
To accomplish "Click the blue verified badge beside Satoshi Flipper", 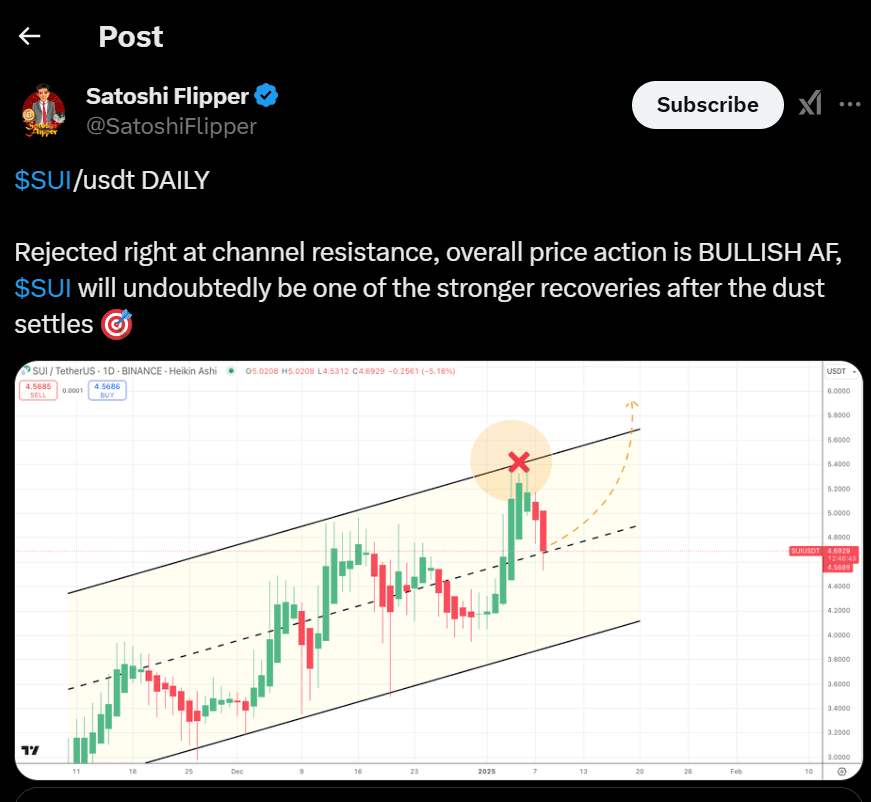I will pos(265,95).
